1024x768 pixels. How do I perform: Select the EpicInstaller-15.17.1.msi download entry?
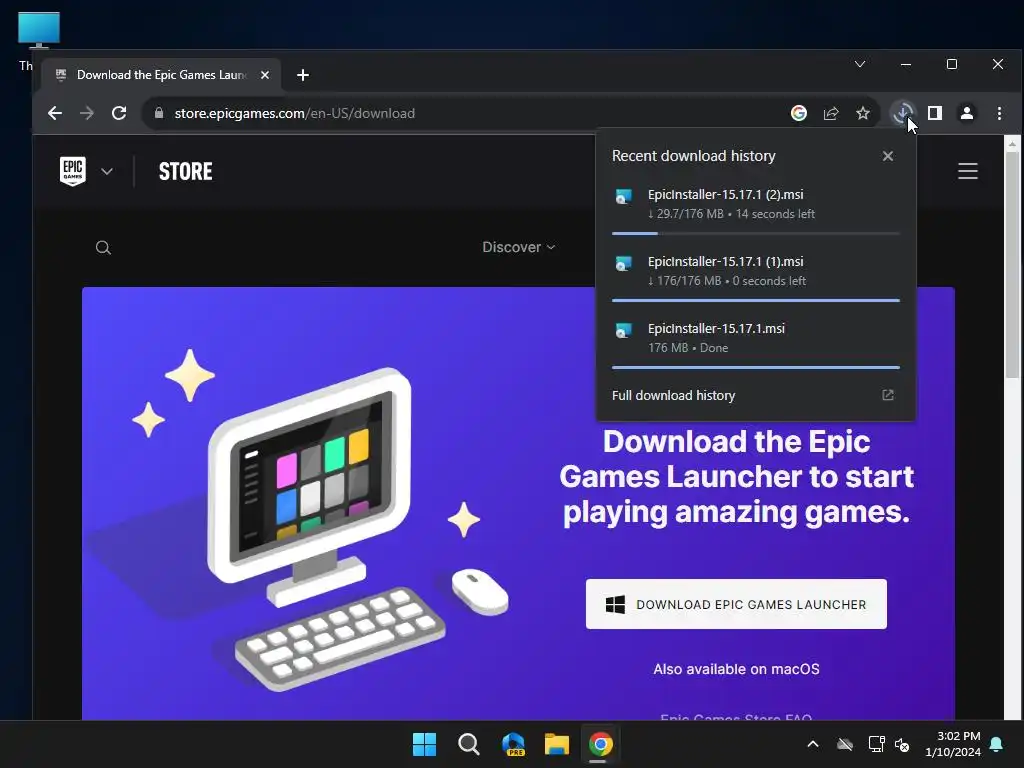[x=756, y=338]
